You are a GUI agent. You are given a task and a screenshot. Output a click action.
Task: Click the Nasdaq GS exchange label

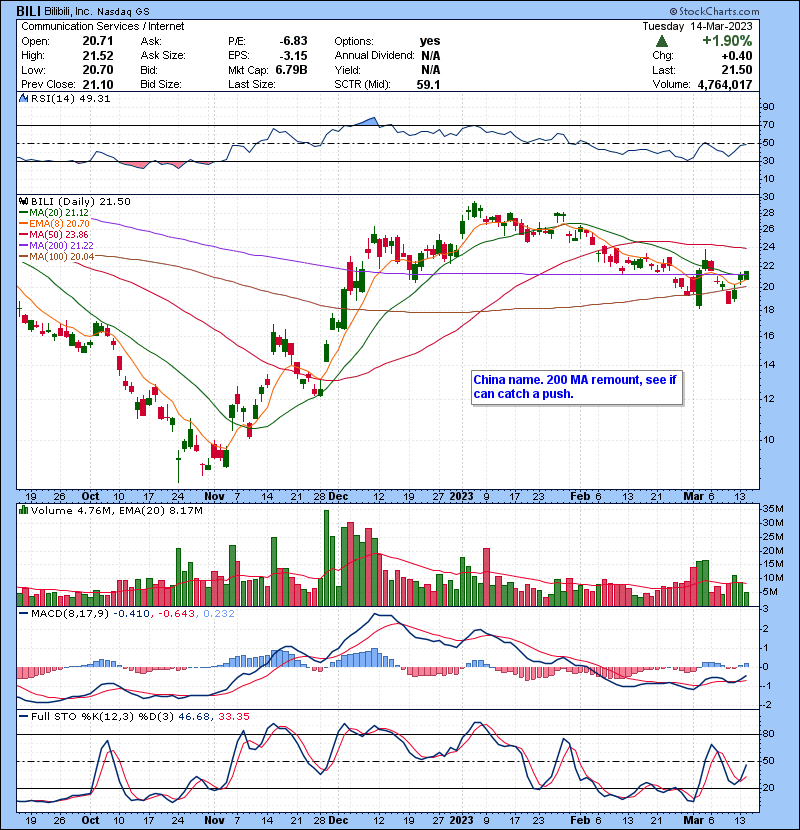[x=123, y=11]
